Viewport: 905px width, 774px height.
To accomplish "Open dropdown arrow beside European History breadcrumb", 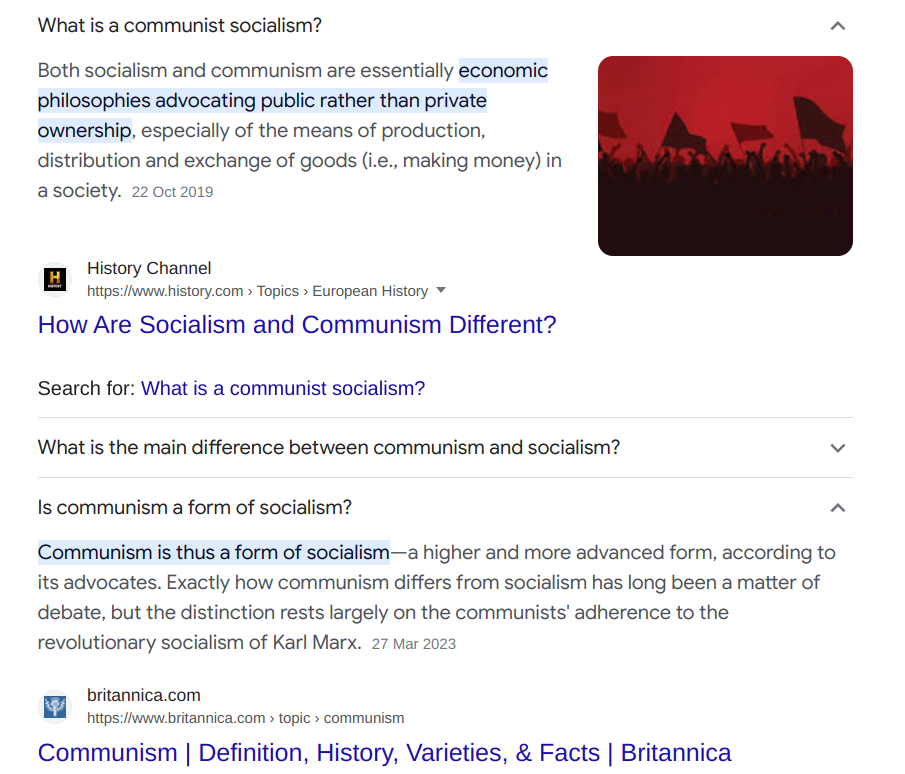I will 441,290.
